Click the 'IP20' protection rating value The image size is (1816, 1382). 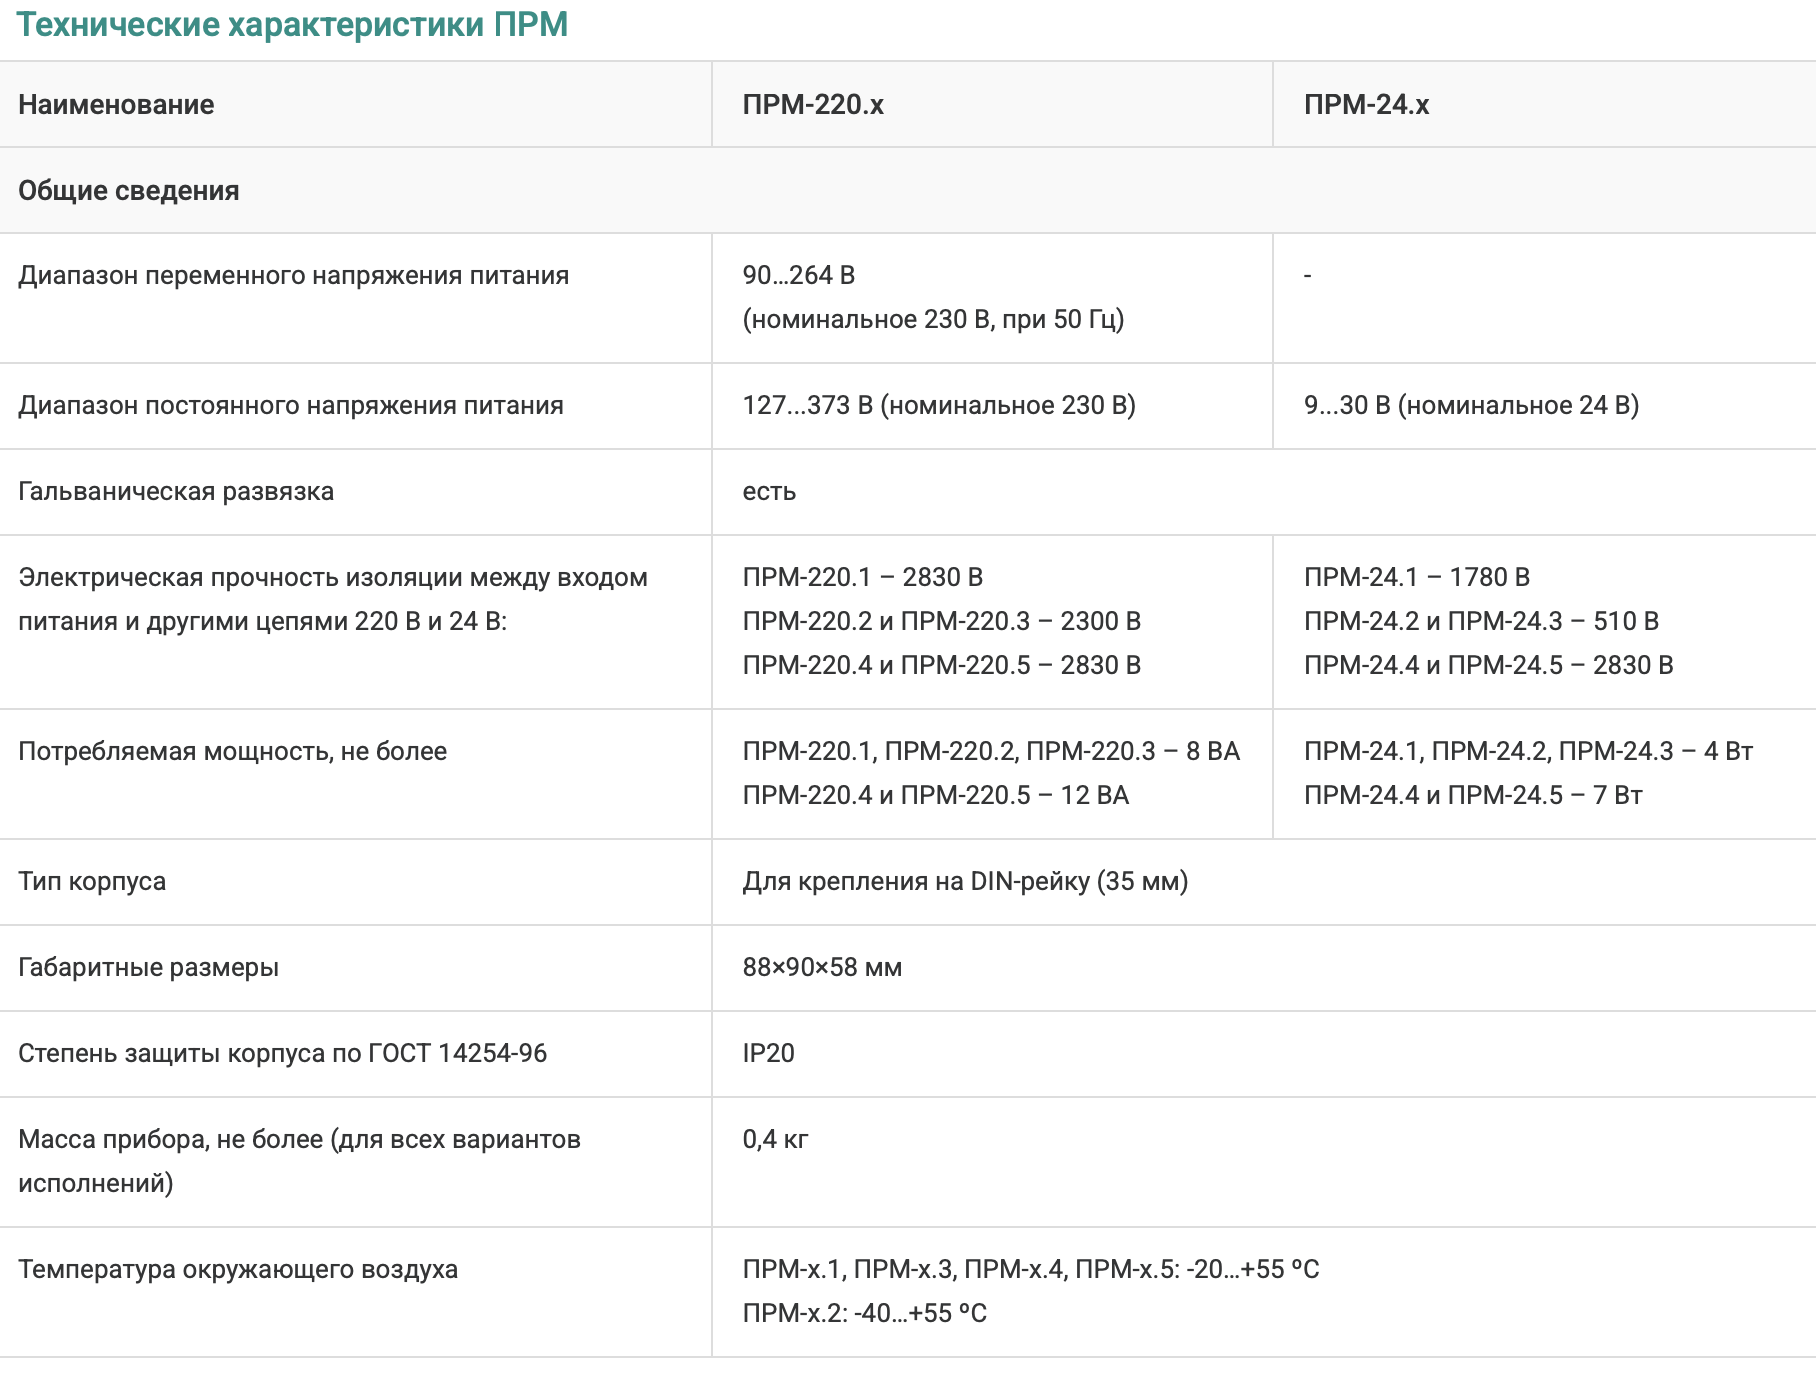click(768, 1053)
